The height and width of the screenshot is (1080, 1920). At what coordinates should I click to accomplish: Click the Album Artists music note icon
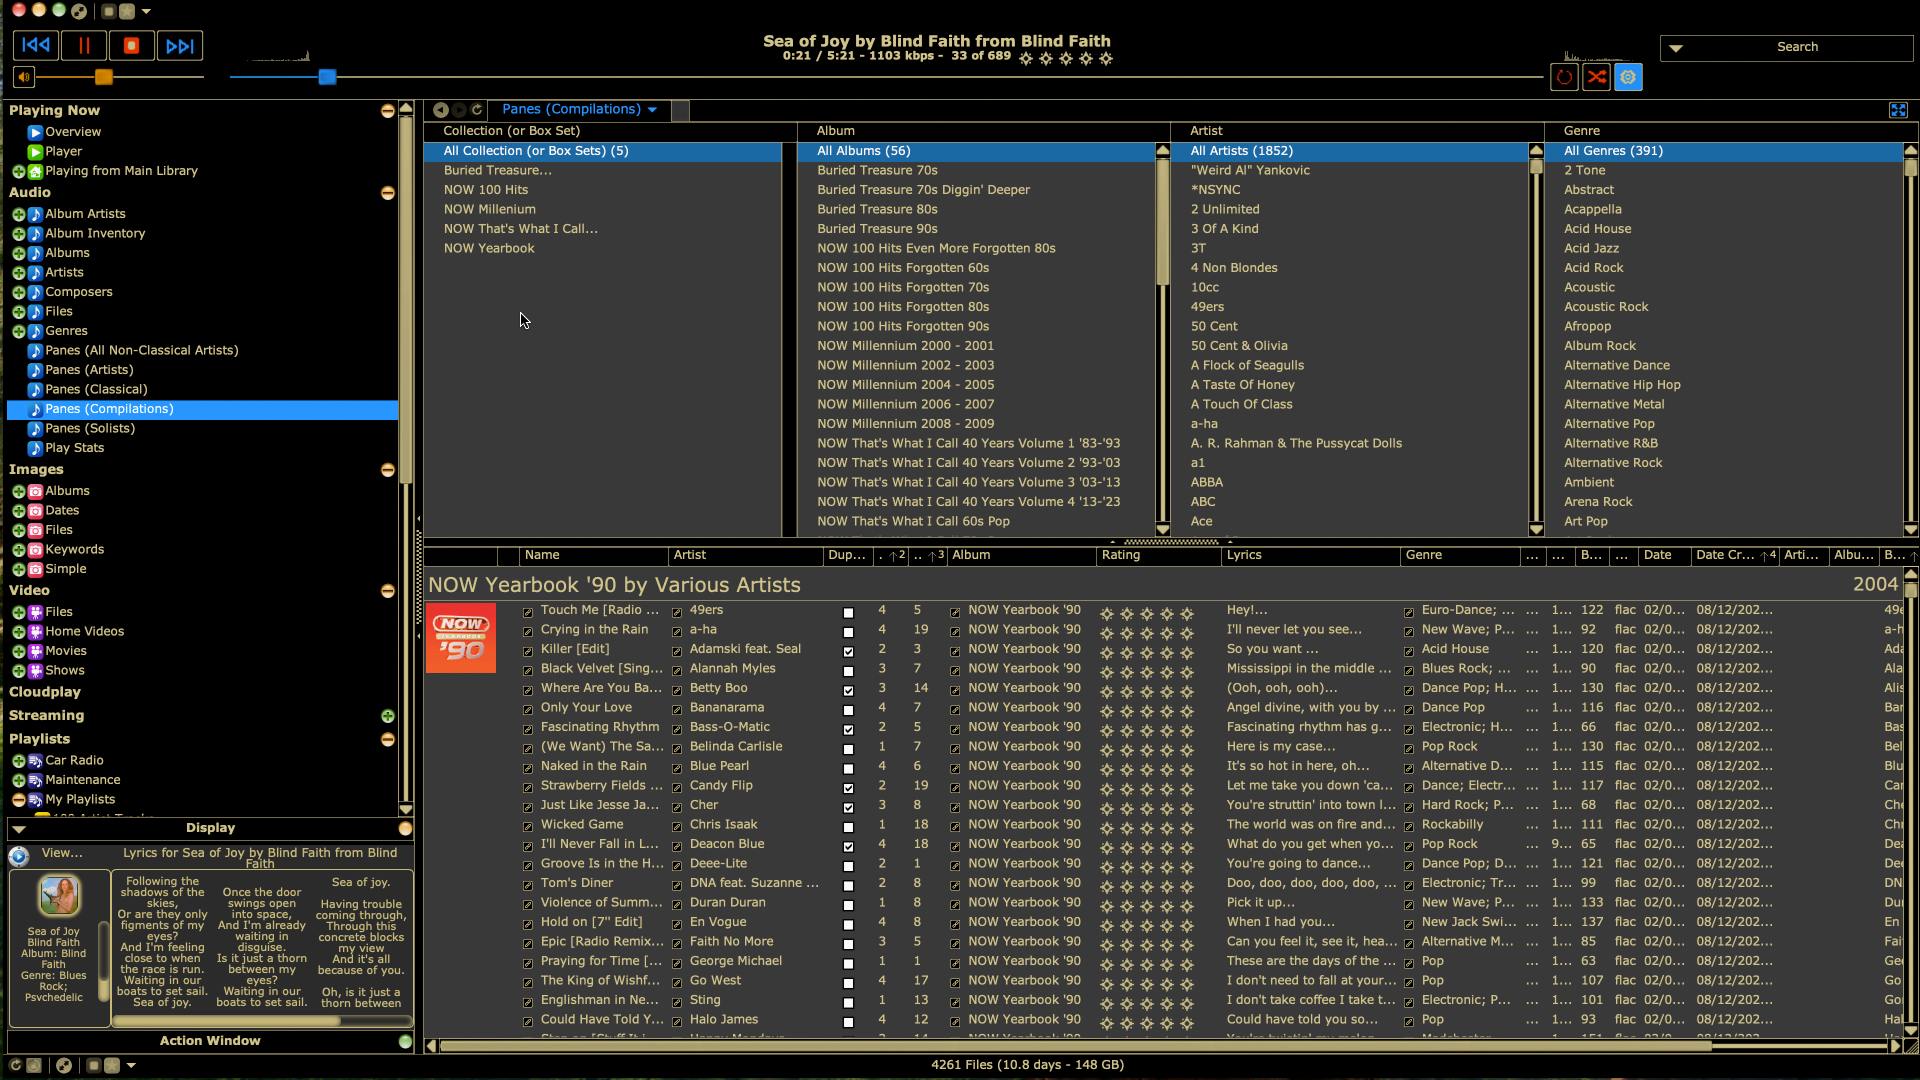pos(35,214)
